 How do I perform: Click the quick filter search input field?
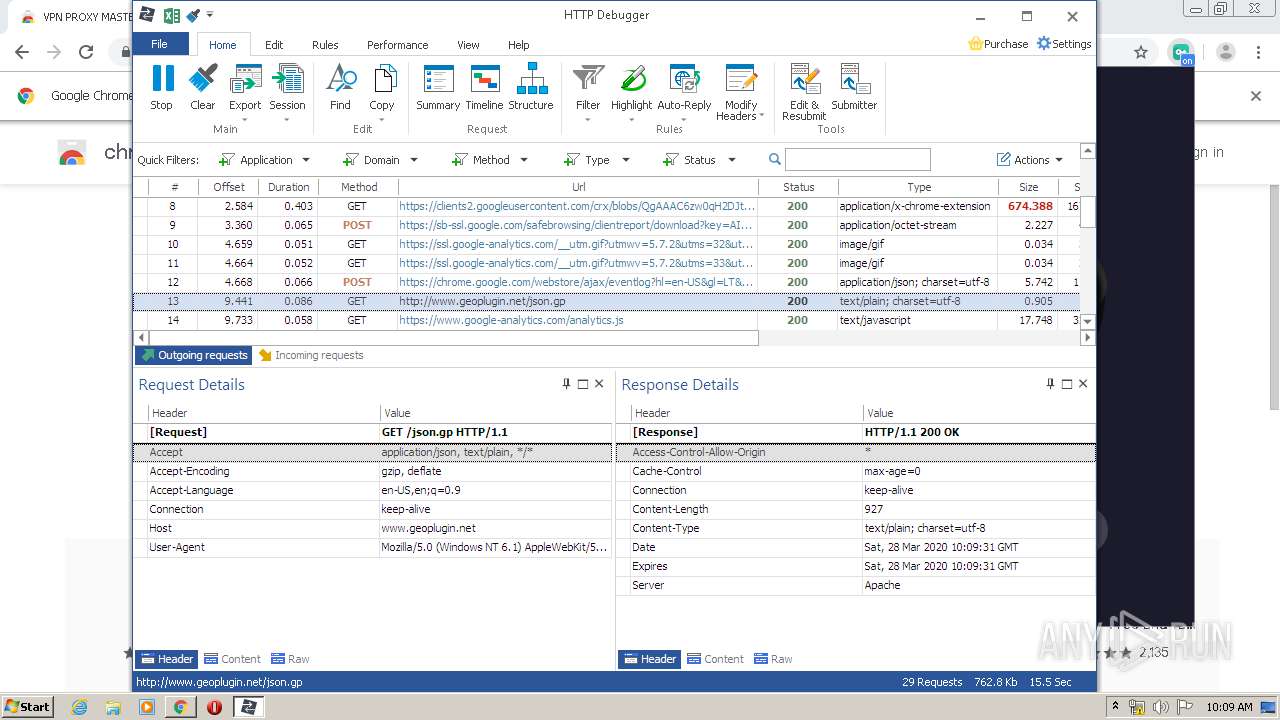[x=858, y=160]
